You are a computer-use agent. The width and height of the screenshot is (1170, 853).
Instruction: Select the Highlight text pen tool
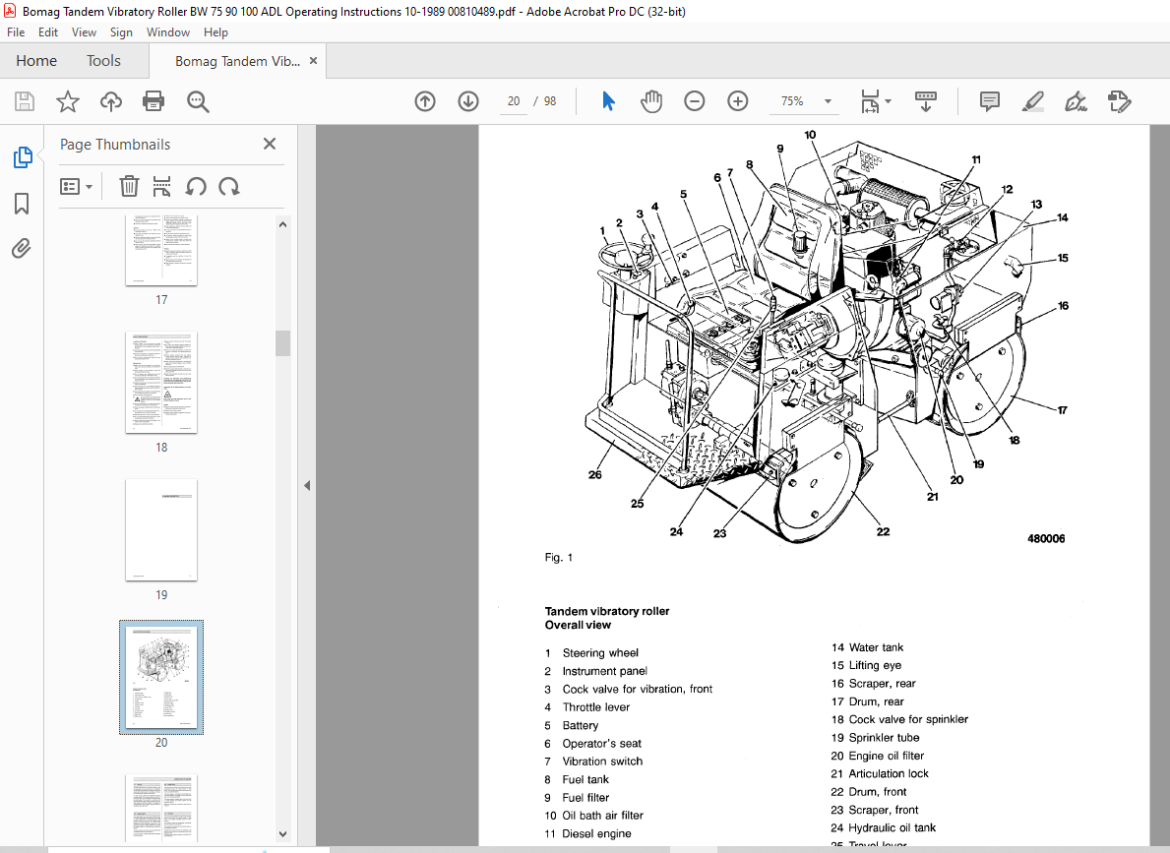1033,101
